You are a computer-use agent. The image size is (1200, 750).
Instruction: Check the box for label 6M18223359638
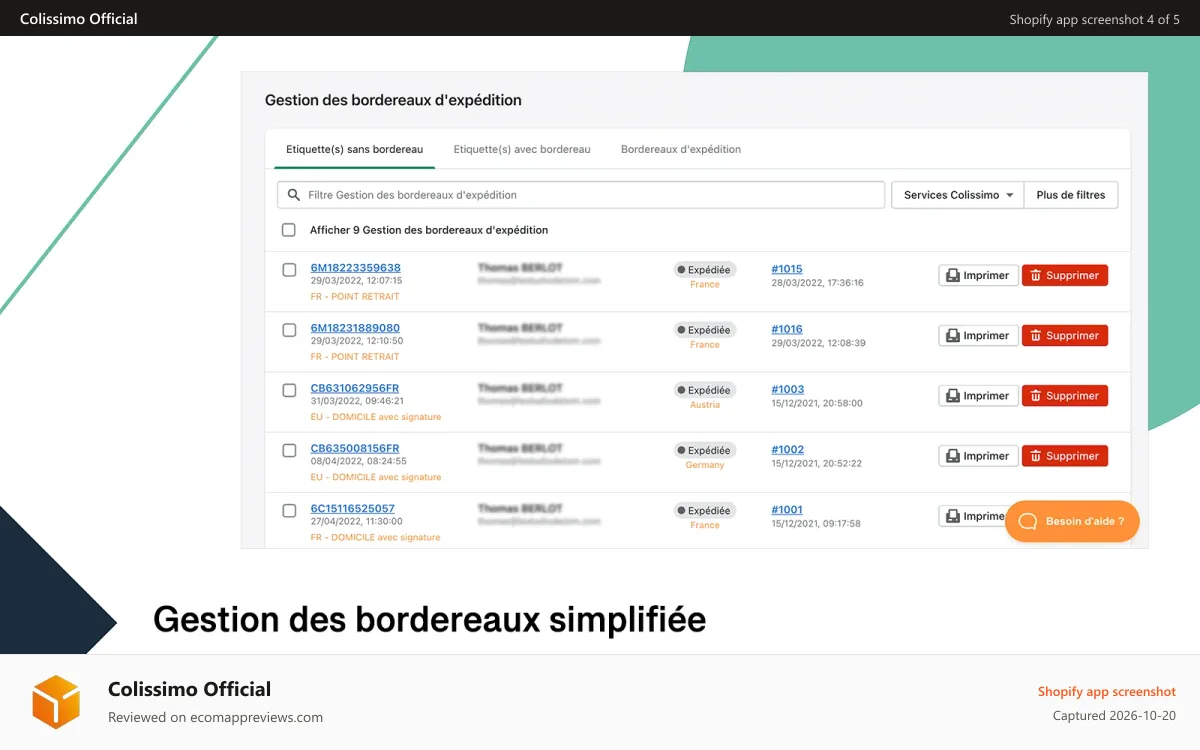289,270
